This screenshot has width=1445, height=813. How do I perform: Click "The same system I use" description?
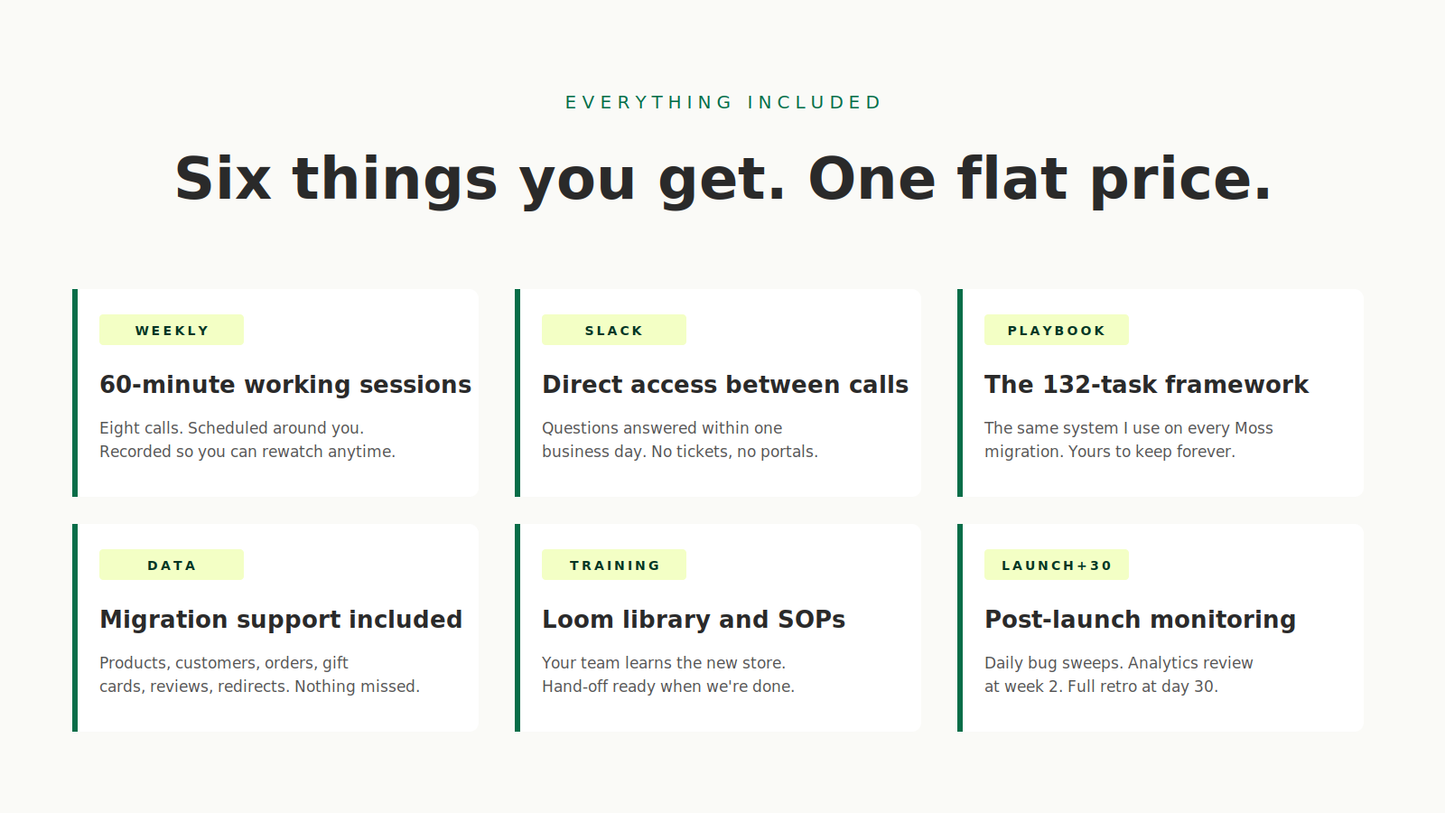1128,440
